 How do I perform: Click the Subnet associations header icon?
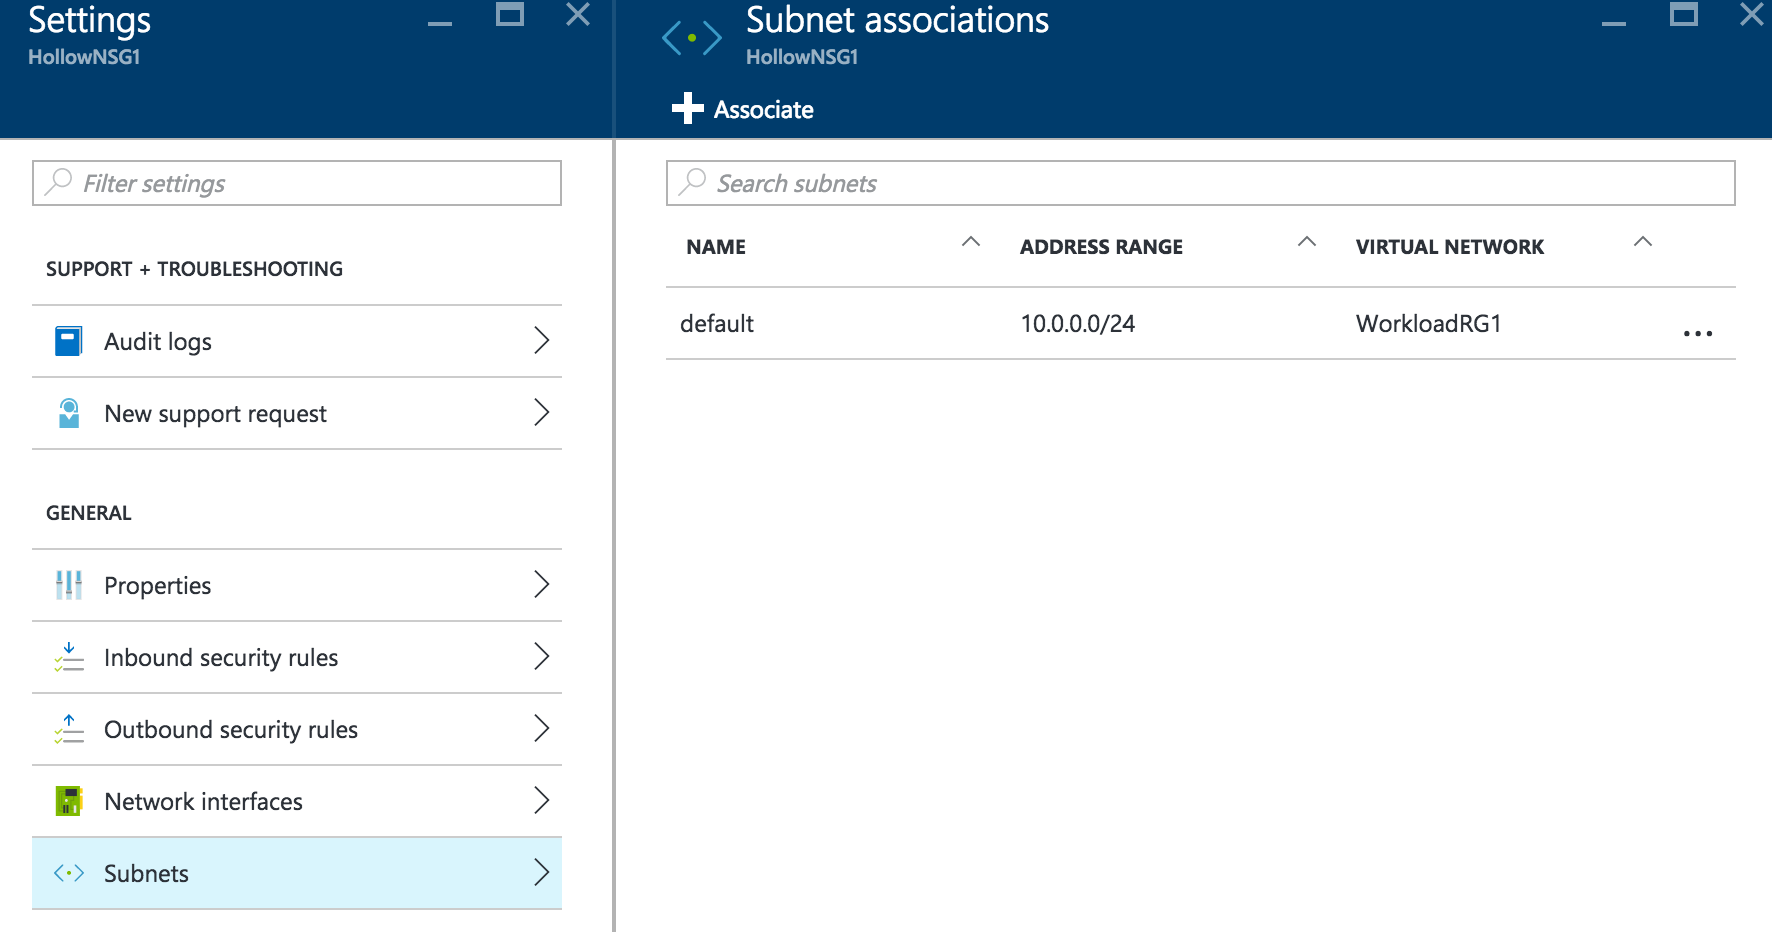[691, 38]
